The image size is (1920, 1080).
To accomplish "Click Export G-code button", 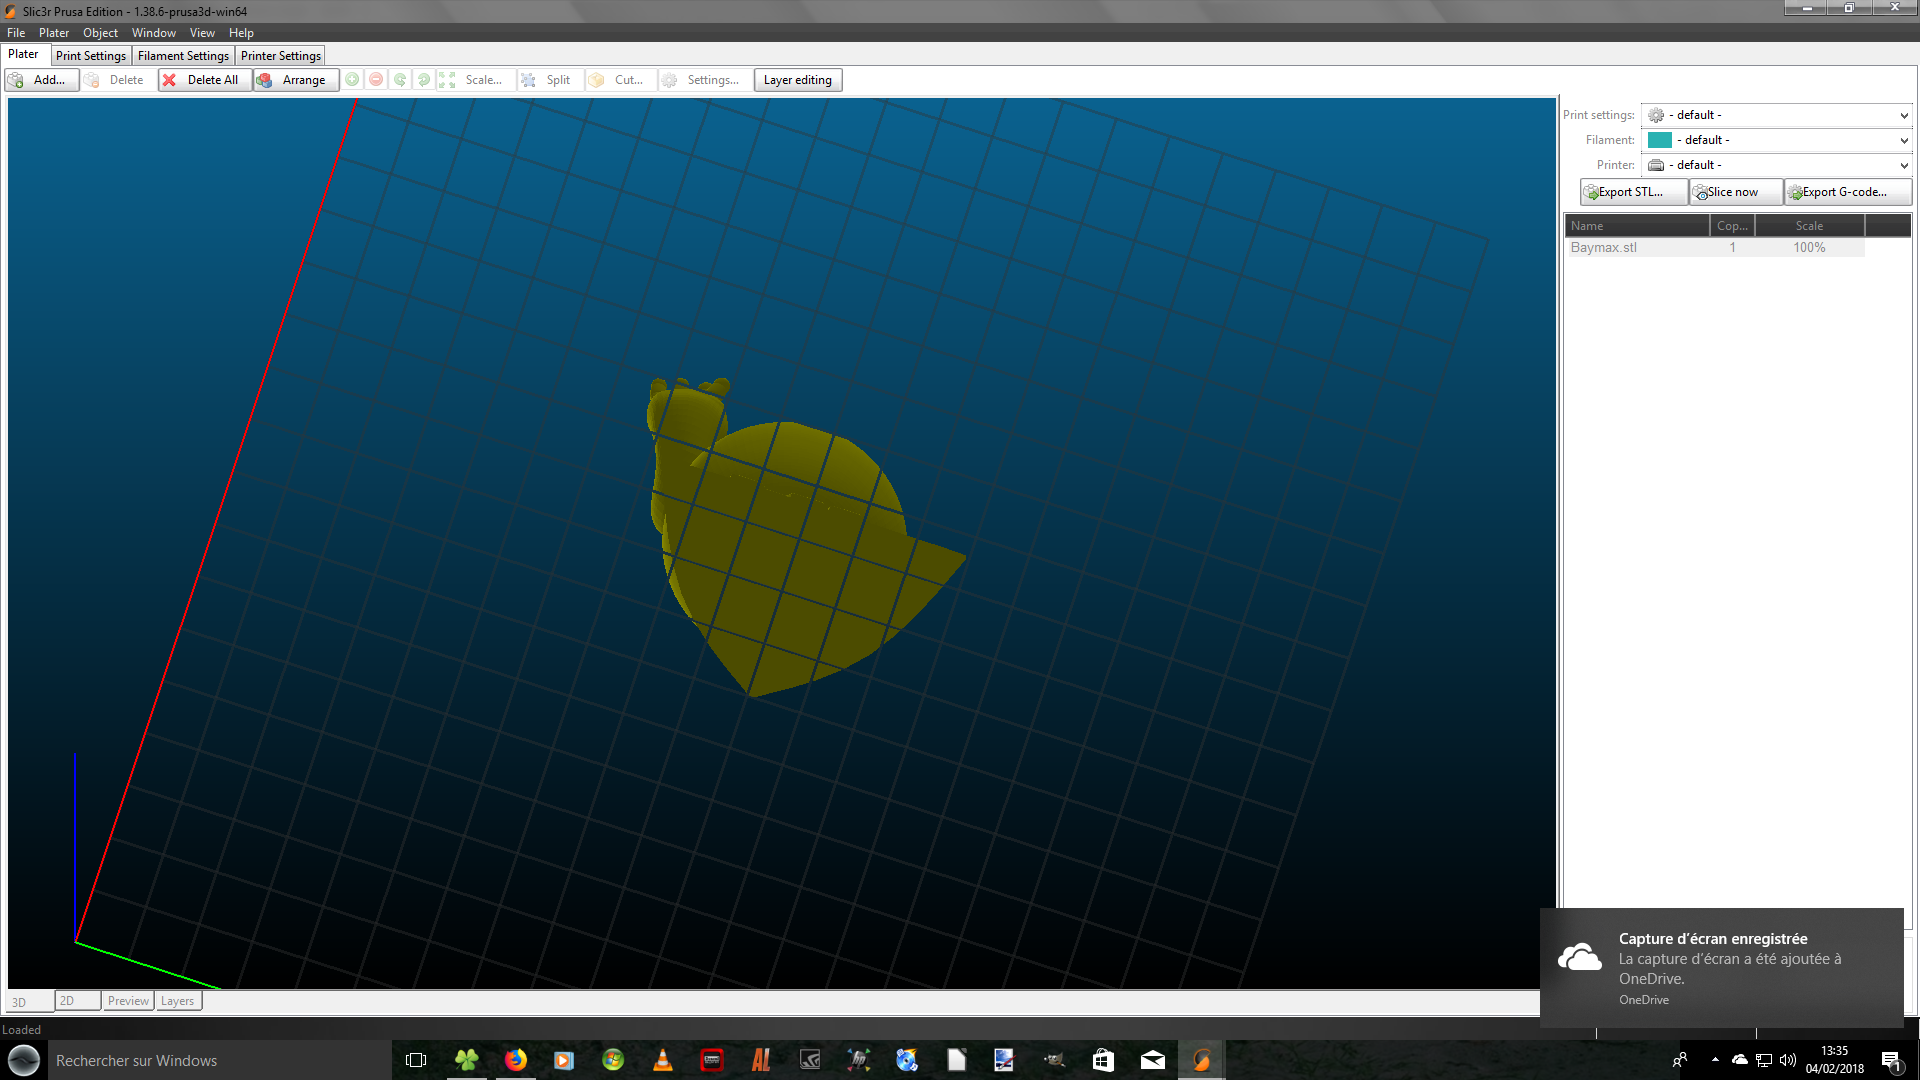I will tap(1846, 192).
